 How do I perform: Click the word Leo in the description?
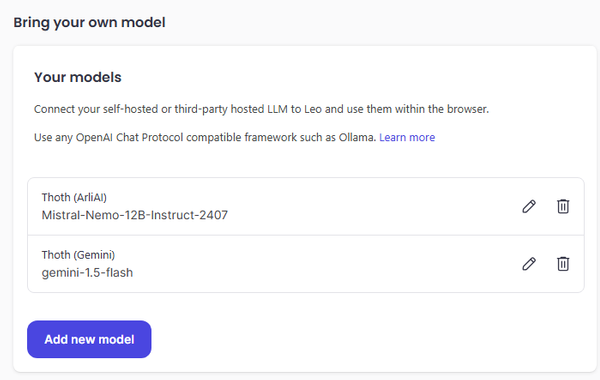pos(313,109)
